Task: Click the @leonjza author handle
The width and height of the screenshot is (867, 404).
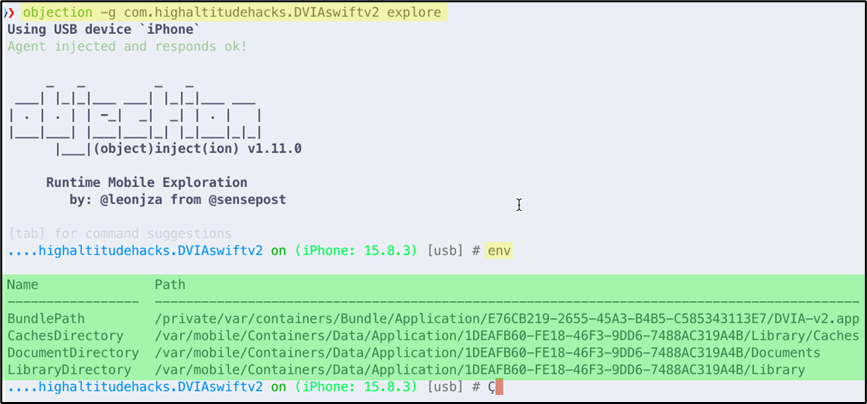Action: click(x=131, y=200)
